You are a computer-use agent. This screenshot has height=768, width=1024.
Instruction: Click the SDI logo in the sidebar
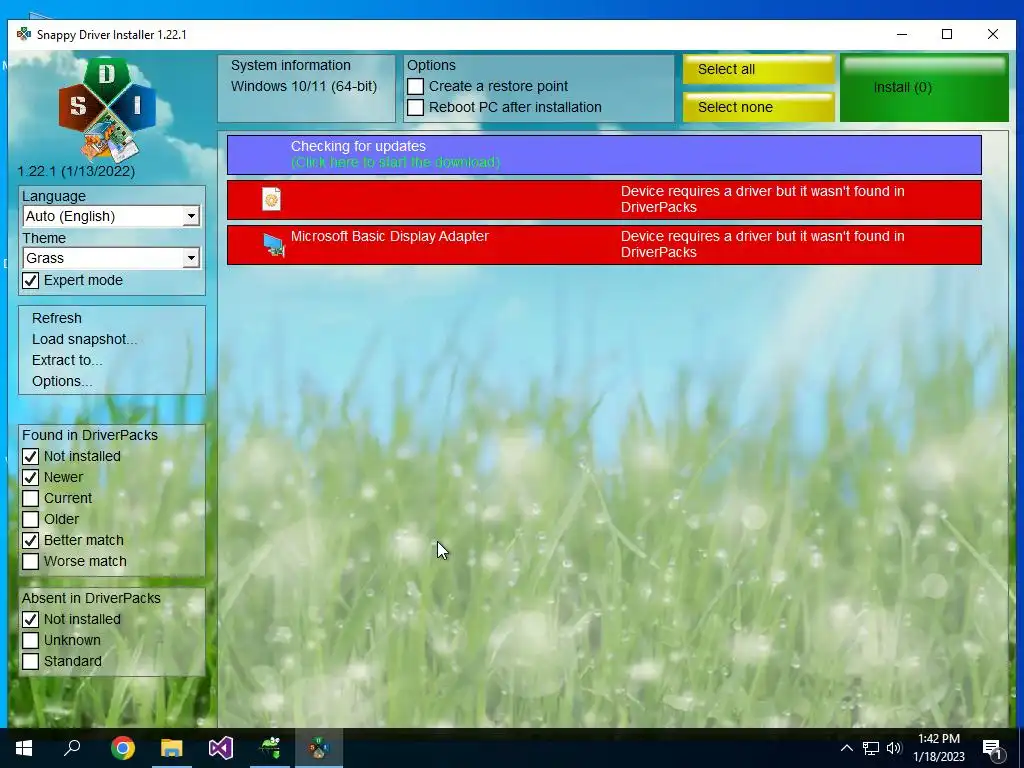tap(107, 109)
